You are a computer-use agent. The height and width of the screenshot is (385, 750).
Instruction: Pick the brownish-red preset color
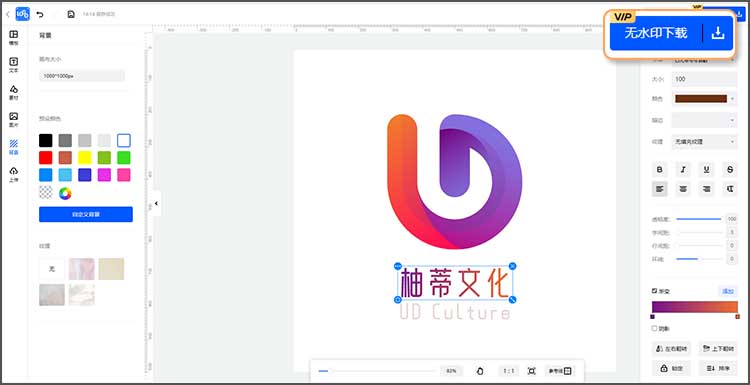pyautogui.click(x=65, y=158)
